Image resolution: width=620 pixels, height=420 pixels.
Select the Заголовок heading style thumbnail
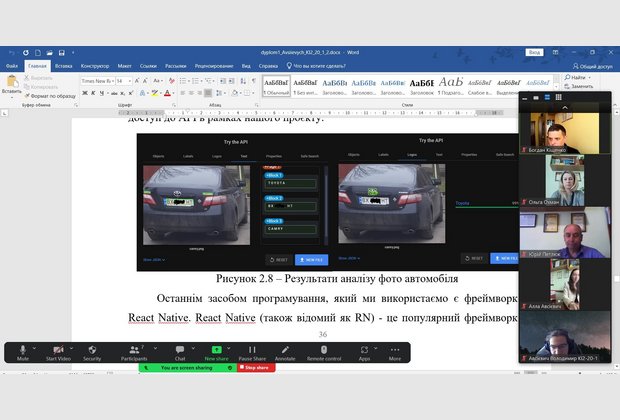422,85
